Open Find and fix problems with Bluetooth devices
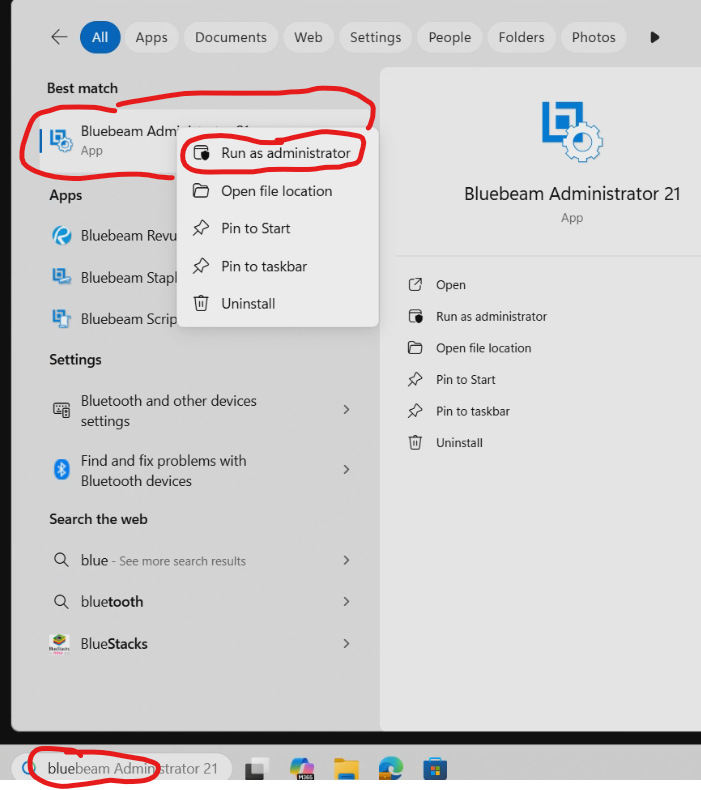Viewport: 701px width, 790px height. 203,471
